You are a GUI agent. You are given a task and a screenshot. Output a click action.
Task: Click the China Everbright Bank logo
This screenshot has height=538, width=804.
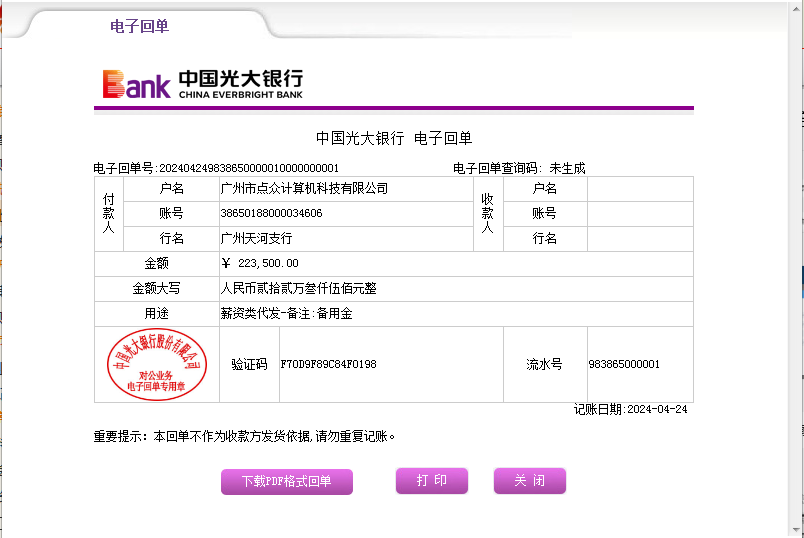click(202, 84)
